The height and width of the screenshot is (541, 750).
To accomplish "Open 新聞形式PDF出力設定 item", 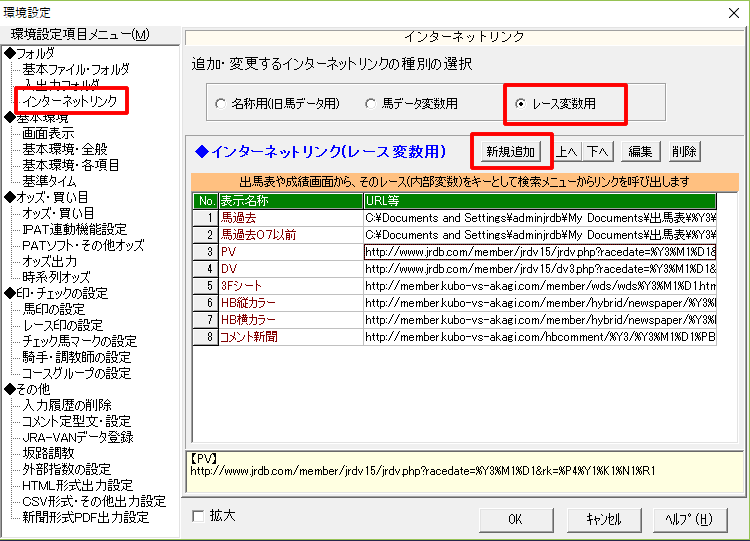I will click(86, 518).
